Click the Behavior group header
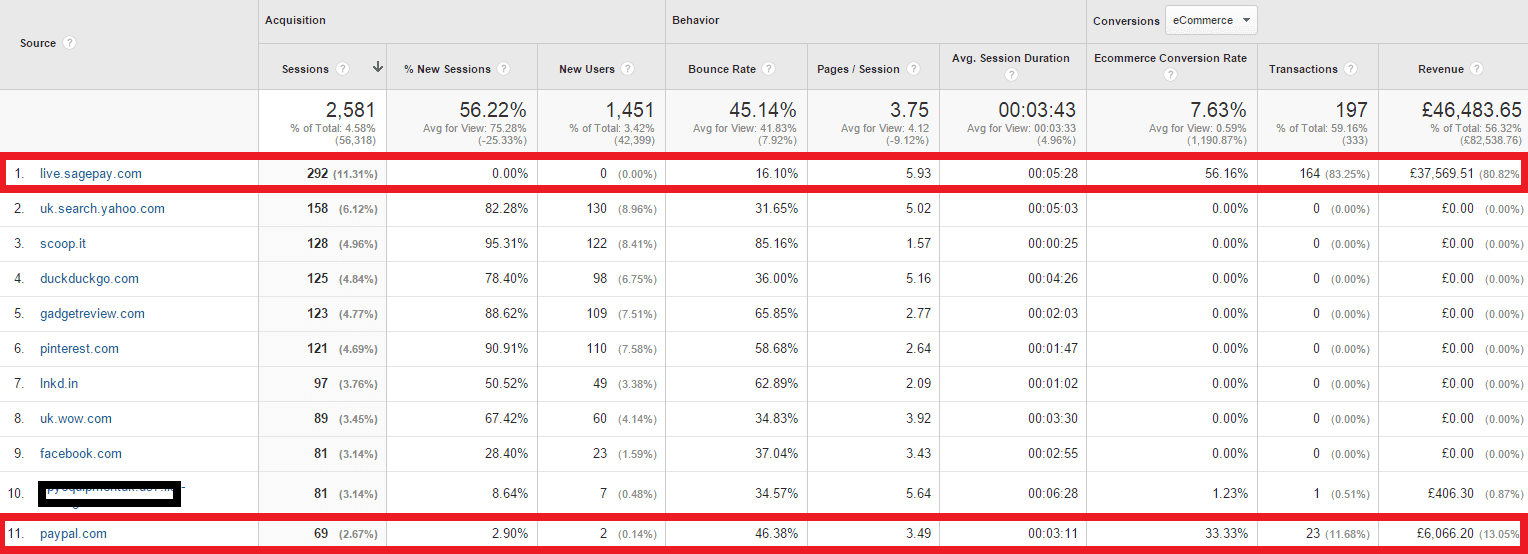 tap(695, 20)
